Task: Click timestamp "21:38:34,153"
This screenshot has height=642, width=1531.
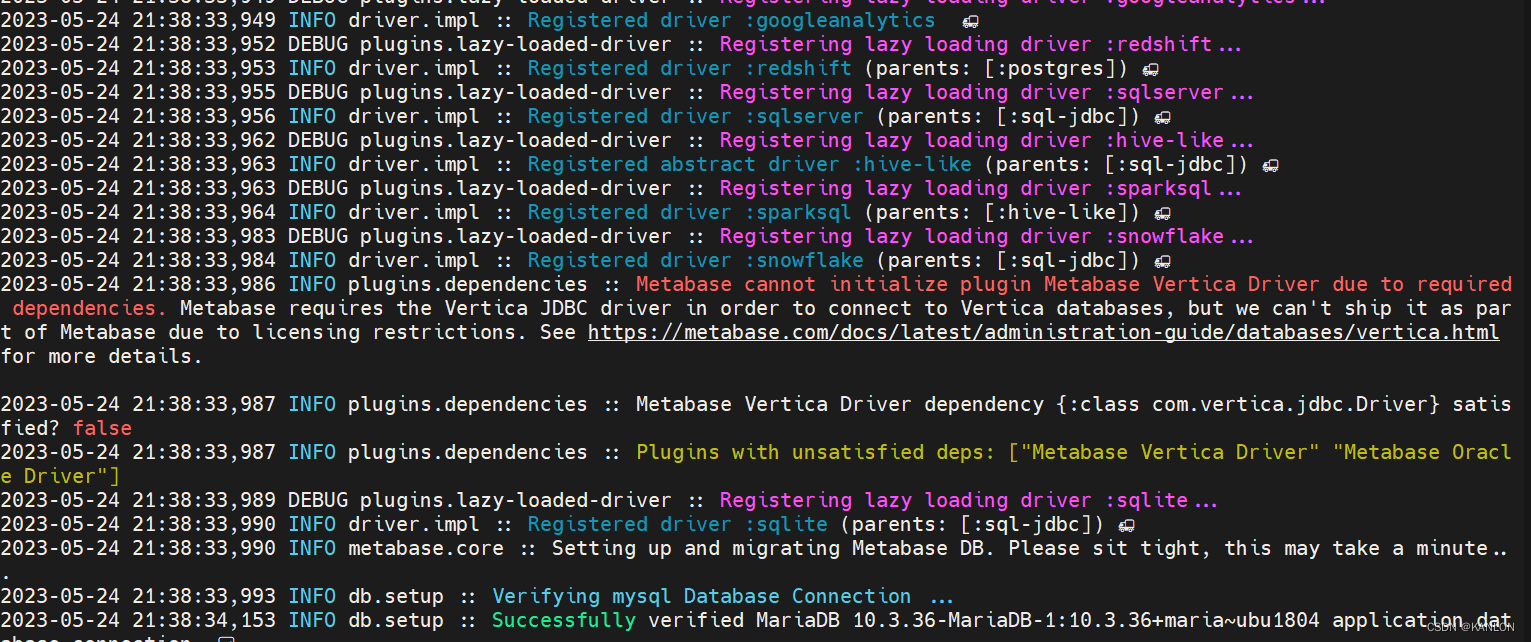Action: [x=203, y=620]
